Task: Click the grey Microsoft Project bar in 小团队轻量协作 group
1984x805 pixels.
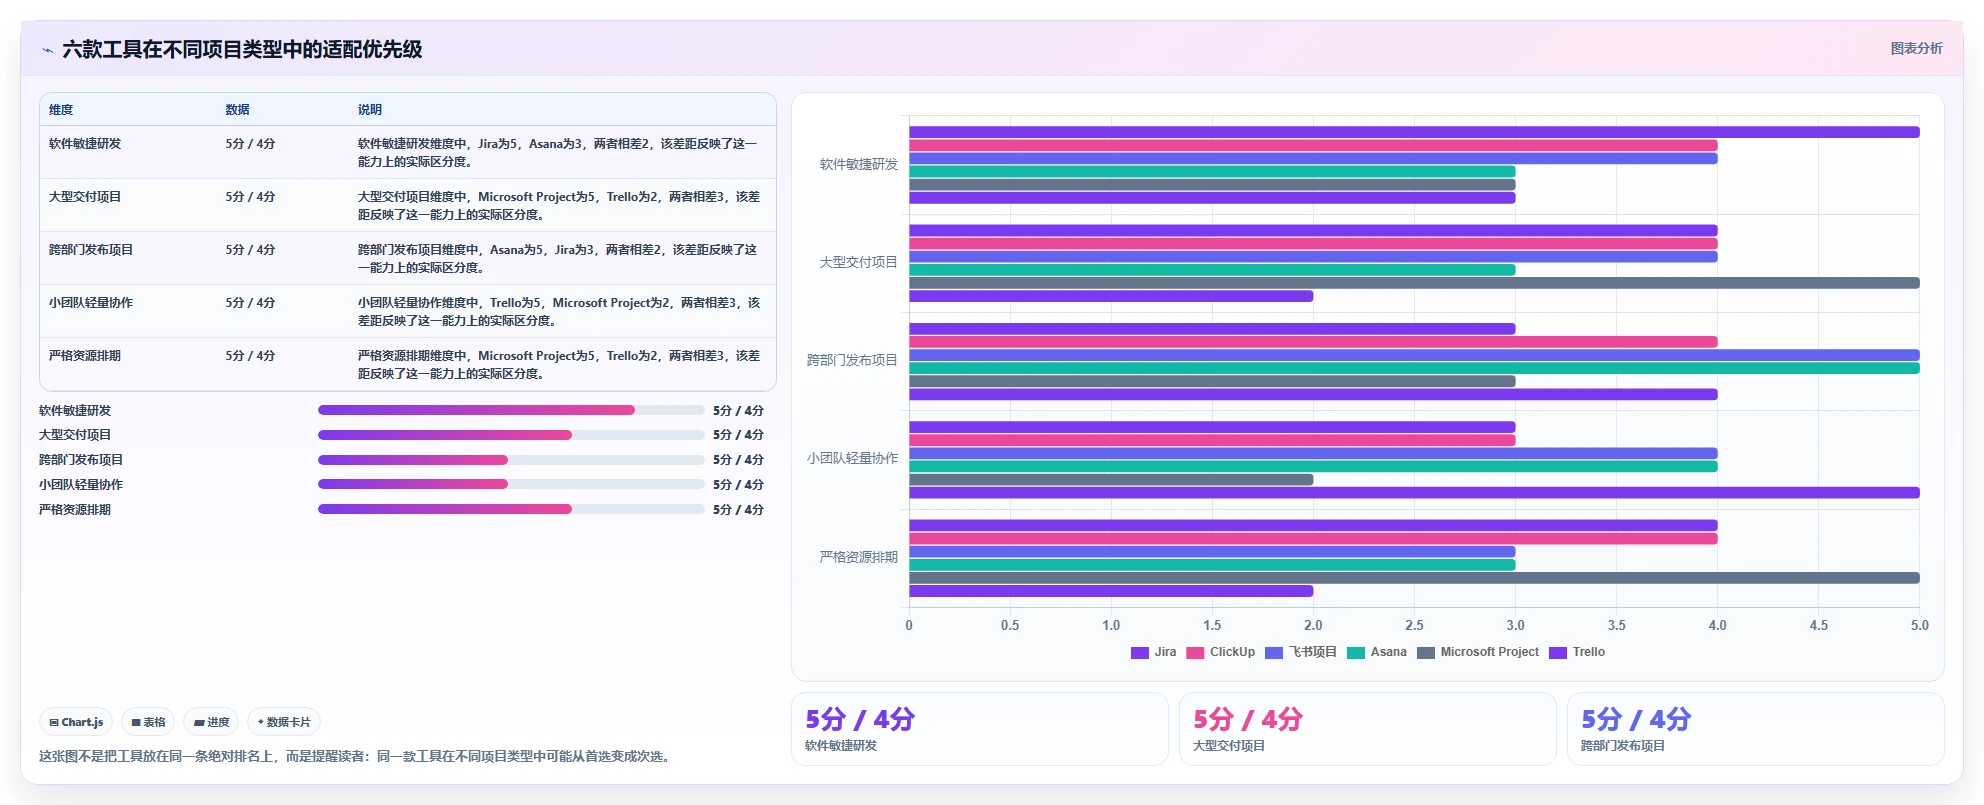Action: (x=1111, y=480)
